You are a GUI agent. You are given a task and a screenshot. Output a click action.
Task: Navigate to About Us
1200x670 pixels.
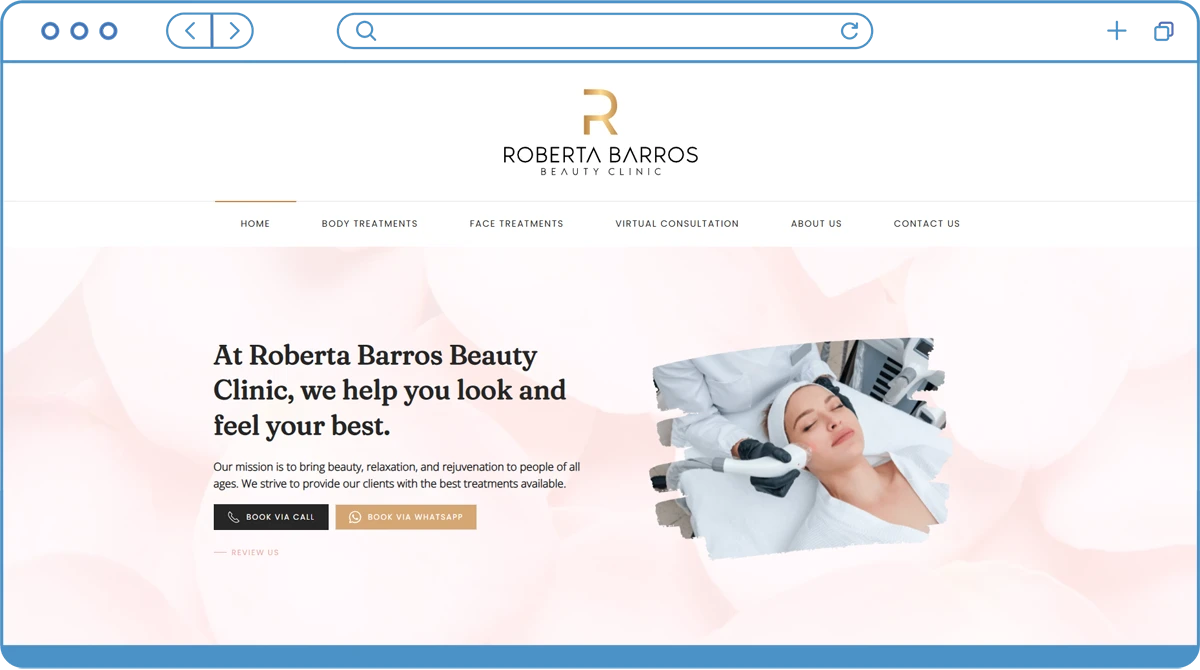point(816,224)
